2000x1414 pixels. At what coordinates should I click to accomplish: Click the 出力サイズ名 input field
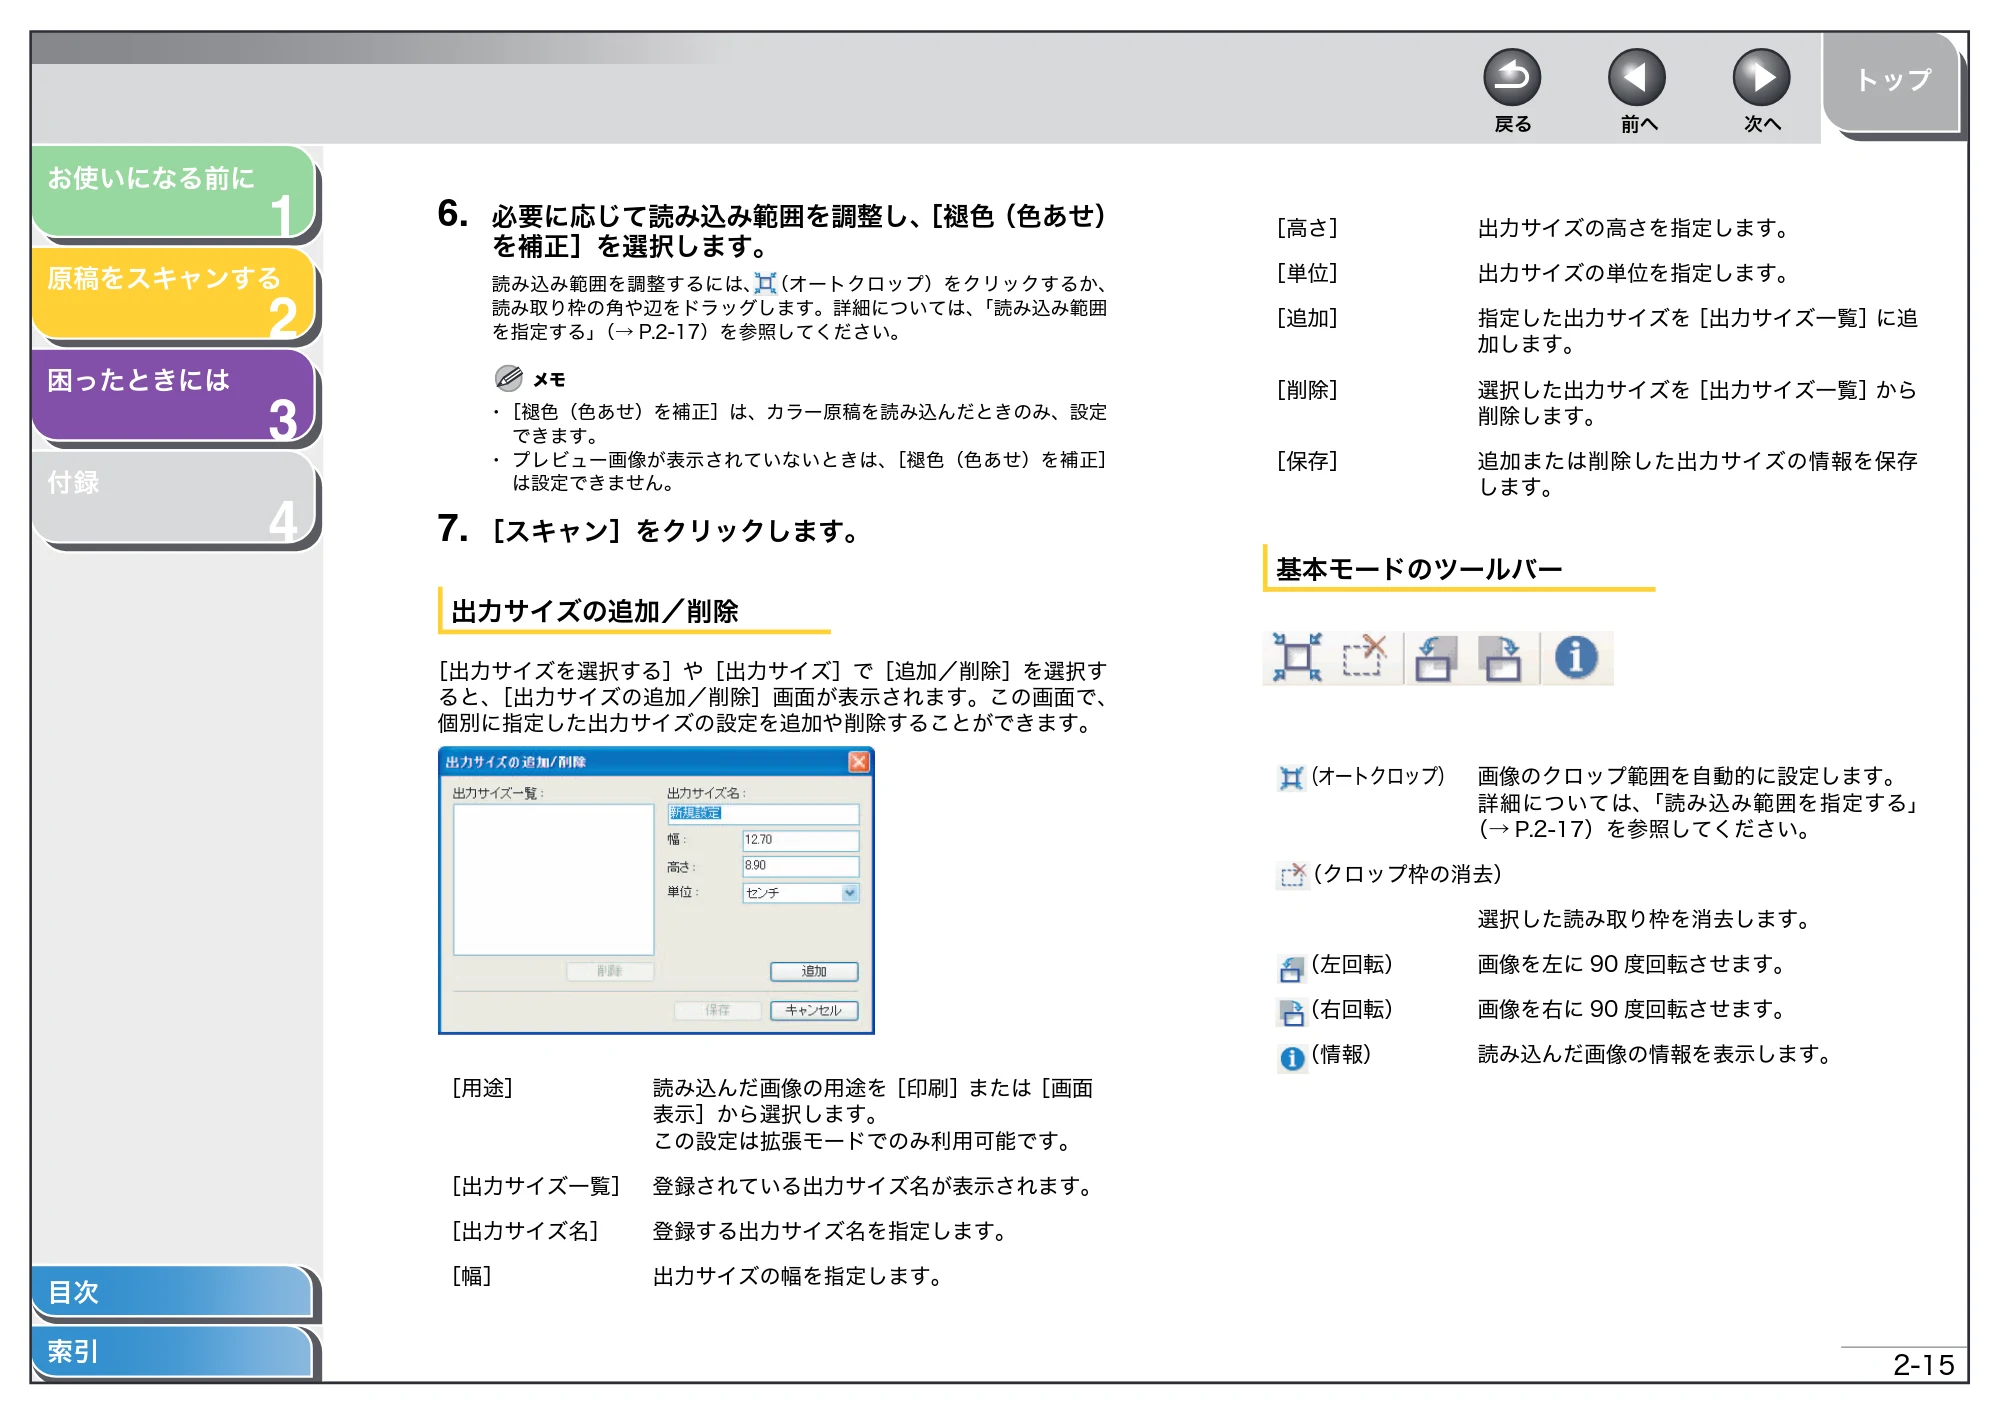click(x=763, y=814)
